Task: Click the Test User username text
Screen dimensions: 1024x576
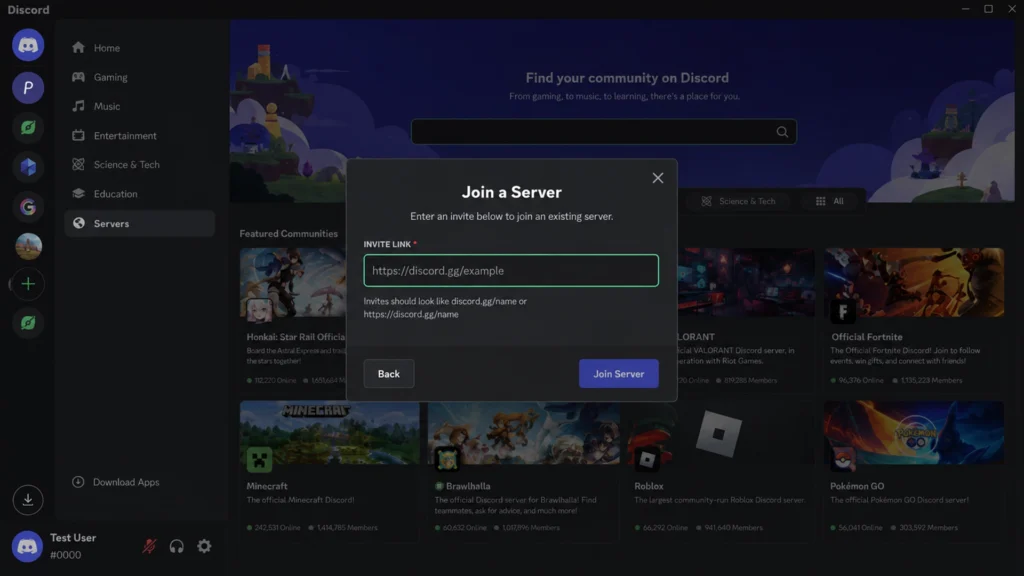Action: click(73, 537)
